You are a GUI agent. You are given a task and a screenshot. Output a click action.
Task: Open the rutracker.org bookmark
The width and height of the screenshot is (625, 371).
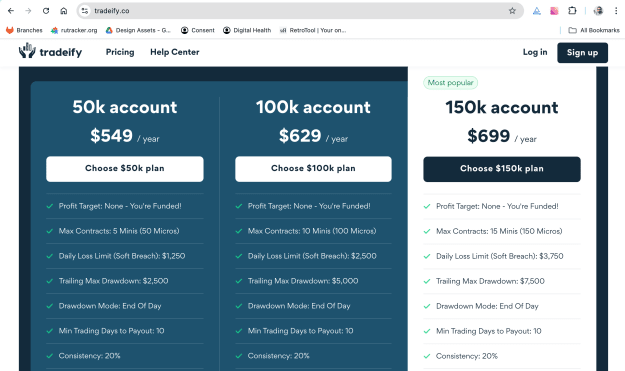point(74,30)
